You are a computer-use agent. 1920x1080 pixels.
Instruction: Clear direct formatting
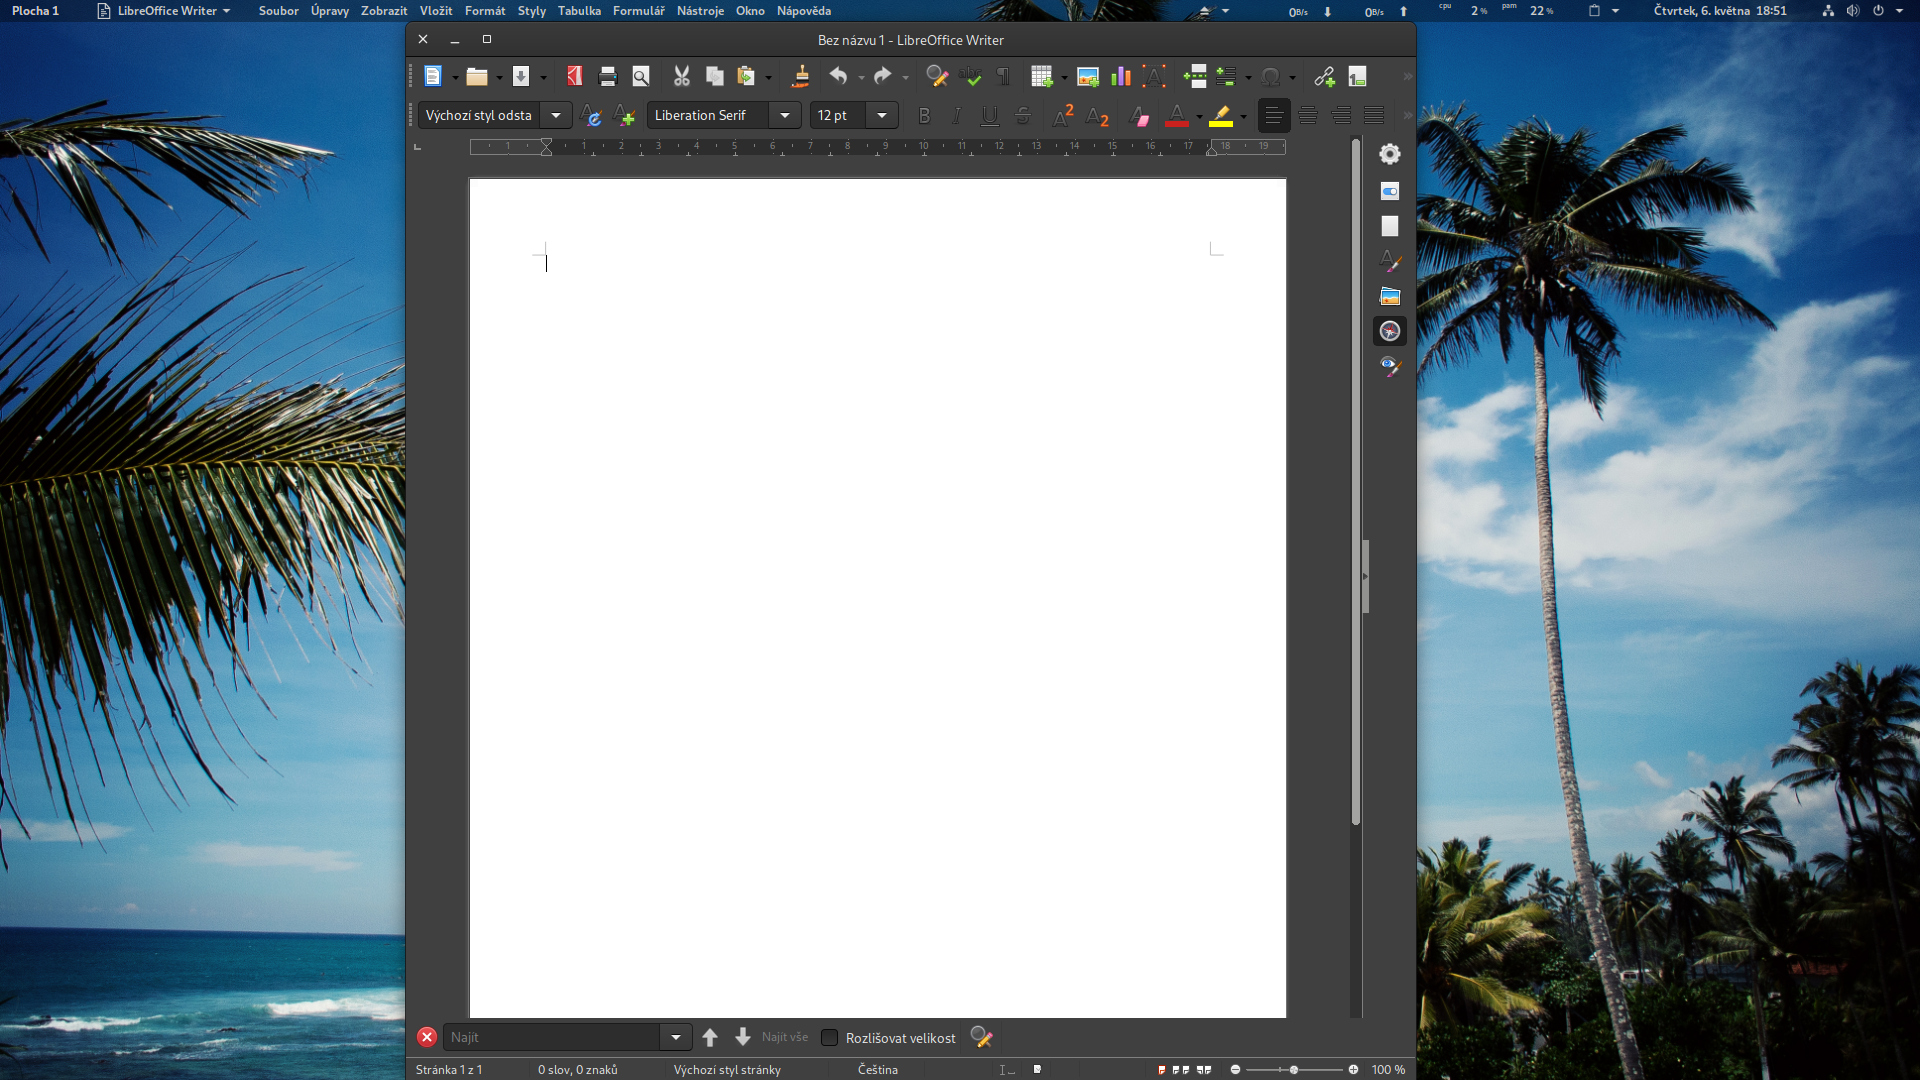pyautogui.click(x=1139, y=116)
